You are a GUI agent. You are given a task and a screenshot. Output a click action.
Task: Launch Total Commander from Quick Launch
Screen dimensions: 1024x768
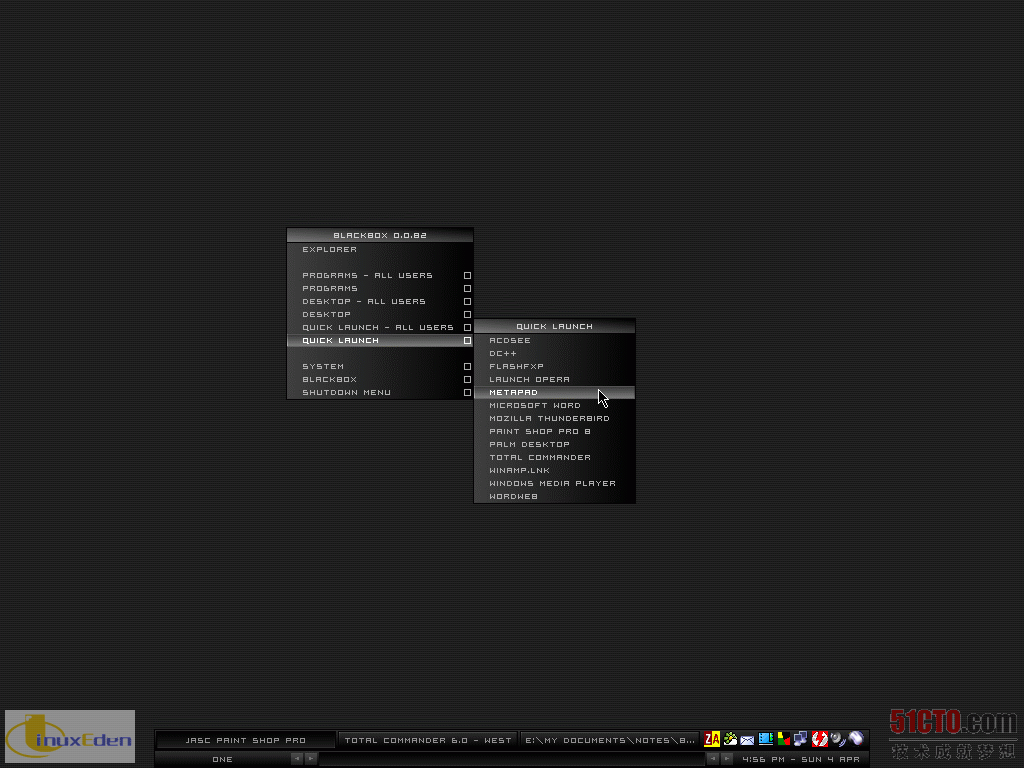tap(554, 458)
